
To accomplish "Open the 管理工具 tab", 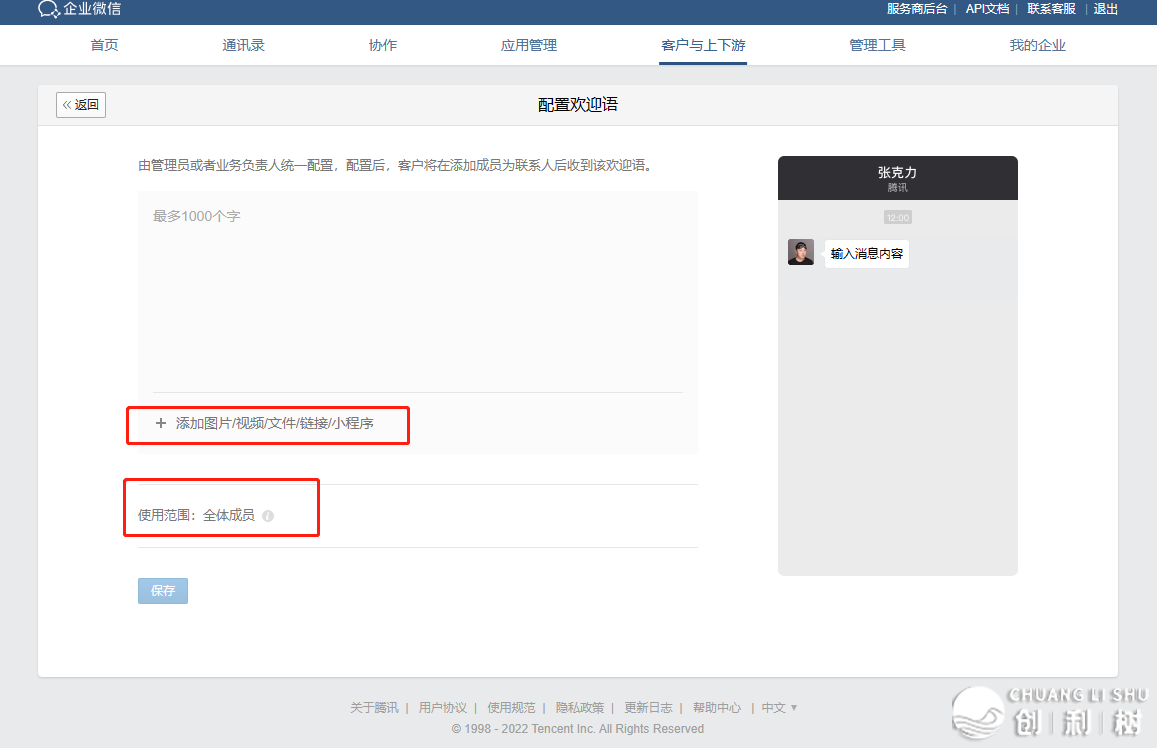I will (877, 46).
